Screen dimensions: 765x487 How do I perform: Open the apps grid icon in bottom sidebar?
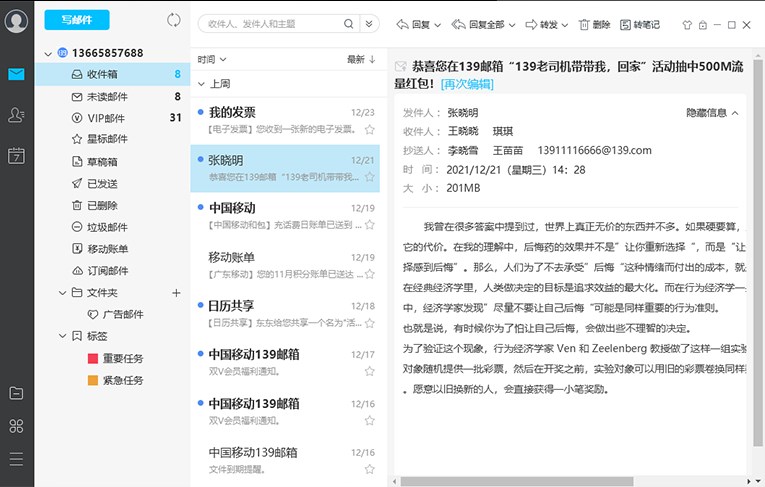click(x=16, y=426)
